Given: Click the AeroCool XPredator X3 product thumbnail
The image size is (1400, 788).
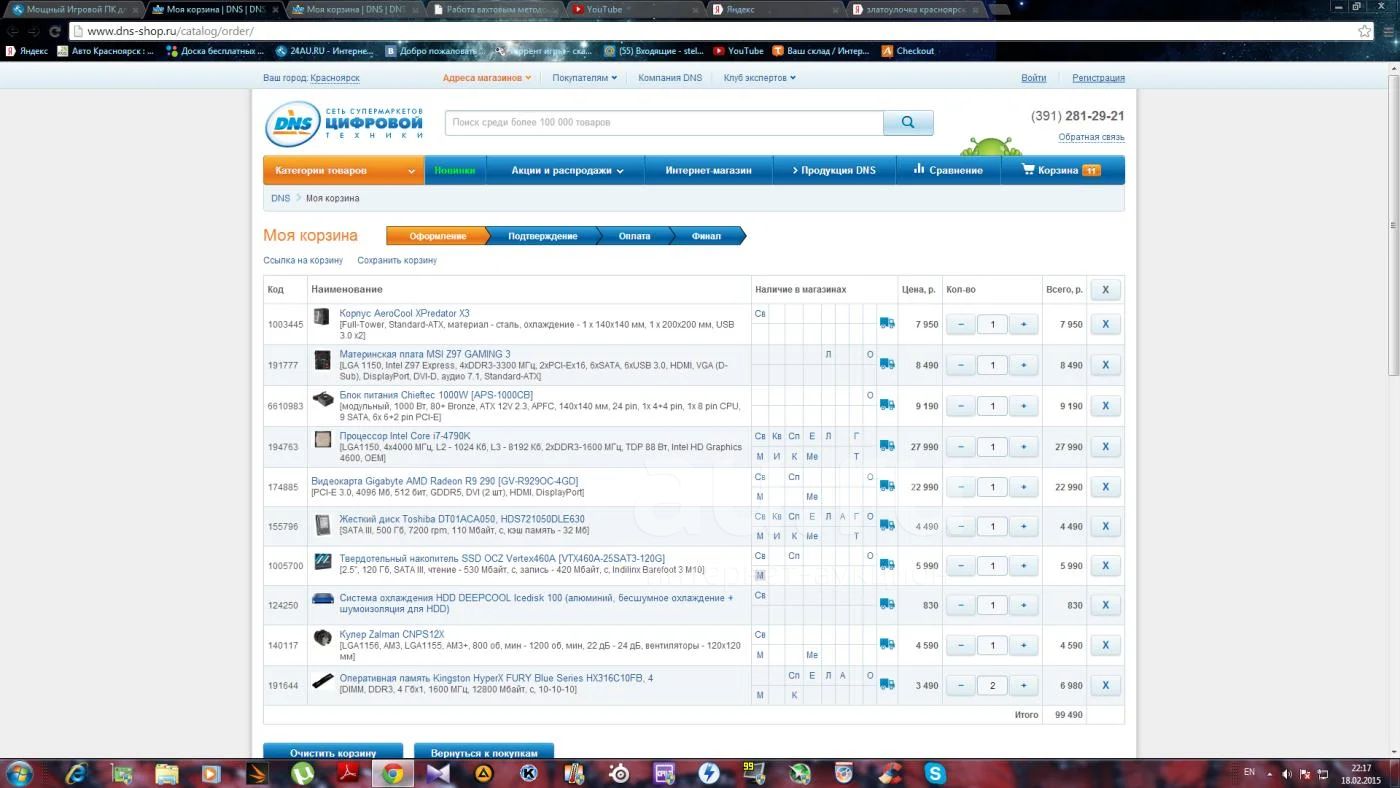Looking at the screenshot, I should pos(321,317).
